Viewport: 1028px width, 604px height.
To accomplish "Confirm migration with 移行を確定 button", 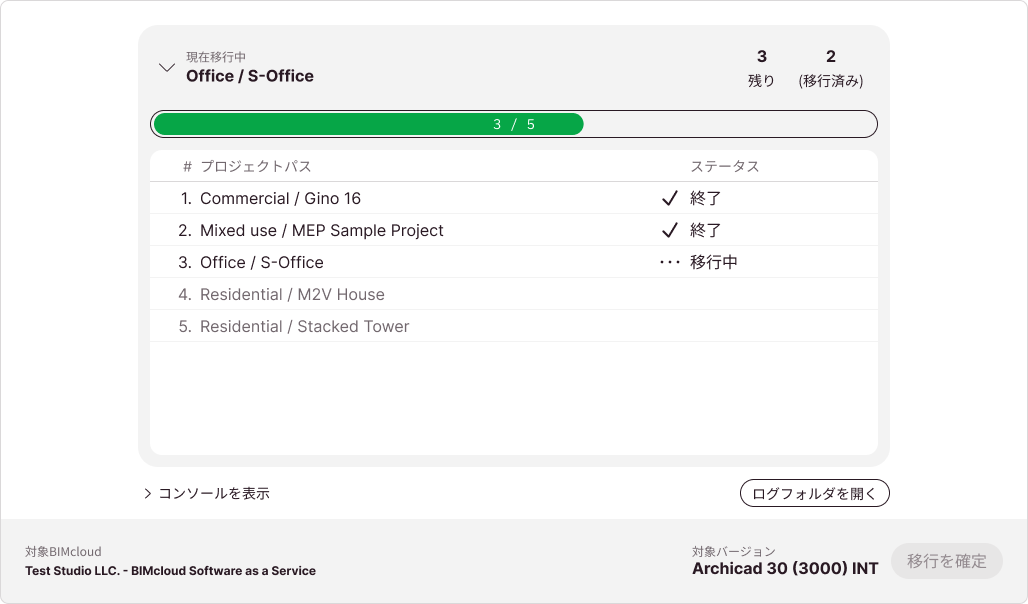I will pyautogui.click(x=947, y=561).
